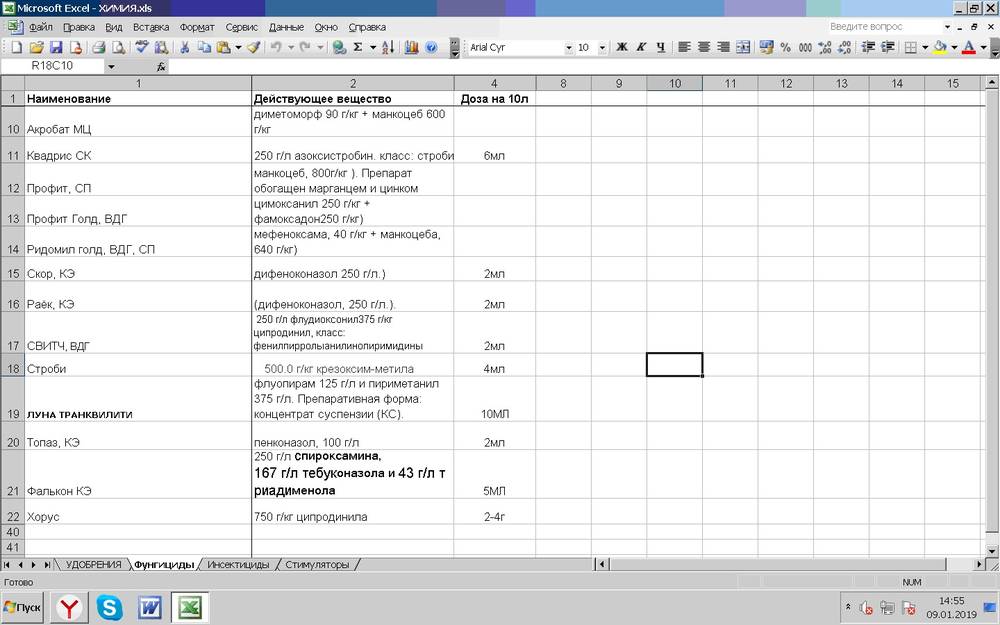The image size is (1000, 625).
Task: Open Yandex Browser from the taskbar
Action: [69, 608]
